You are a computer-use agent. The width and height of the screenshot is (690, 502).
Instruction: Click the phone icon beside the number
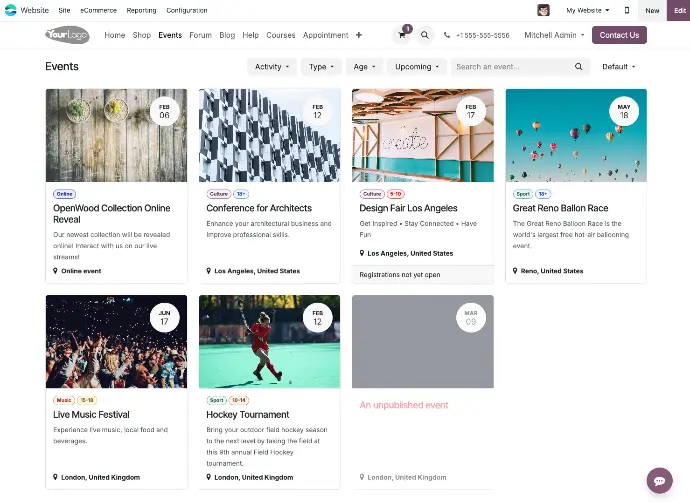pyautogui.click(x=447, y=35)
